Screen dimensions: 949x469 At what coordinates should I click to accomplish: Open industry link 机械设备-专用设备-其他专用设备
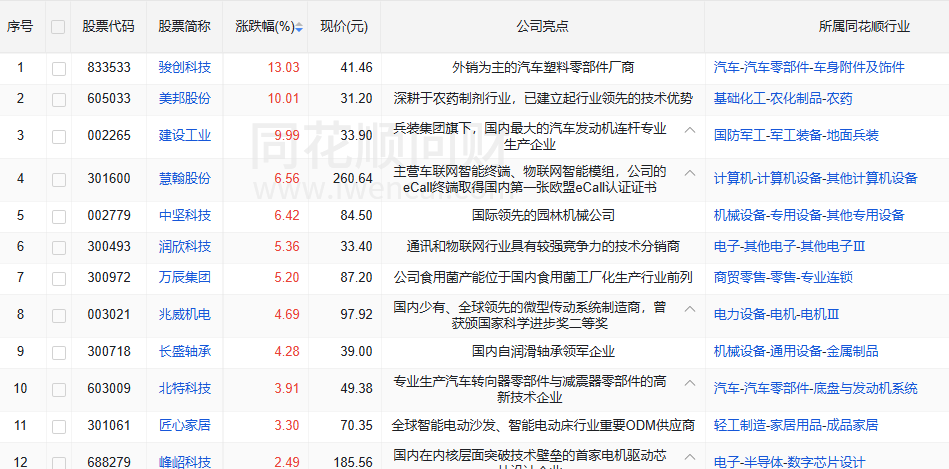(809, 215)
